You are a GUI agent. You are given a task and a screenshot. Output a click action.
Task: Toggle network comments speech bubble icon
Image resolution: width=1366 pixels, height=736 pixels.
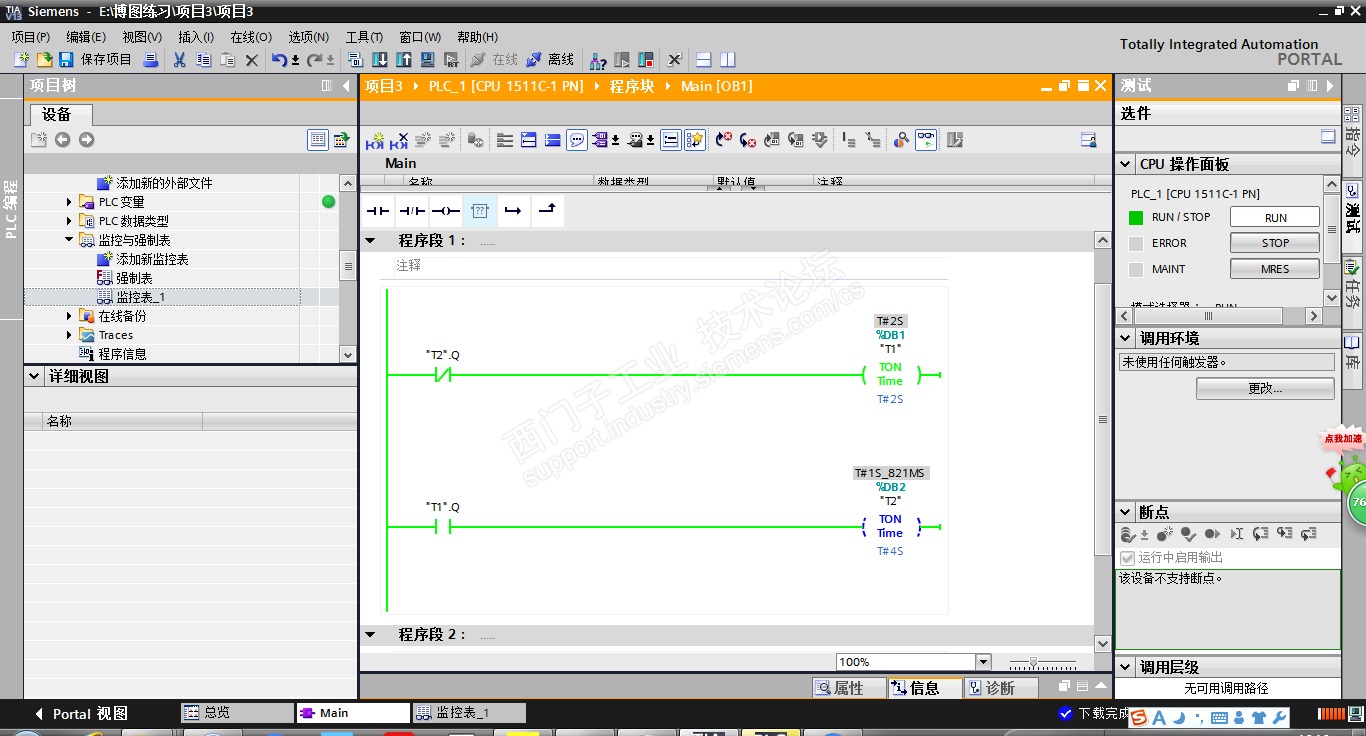(577, 141)
